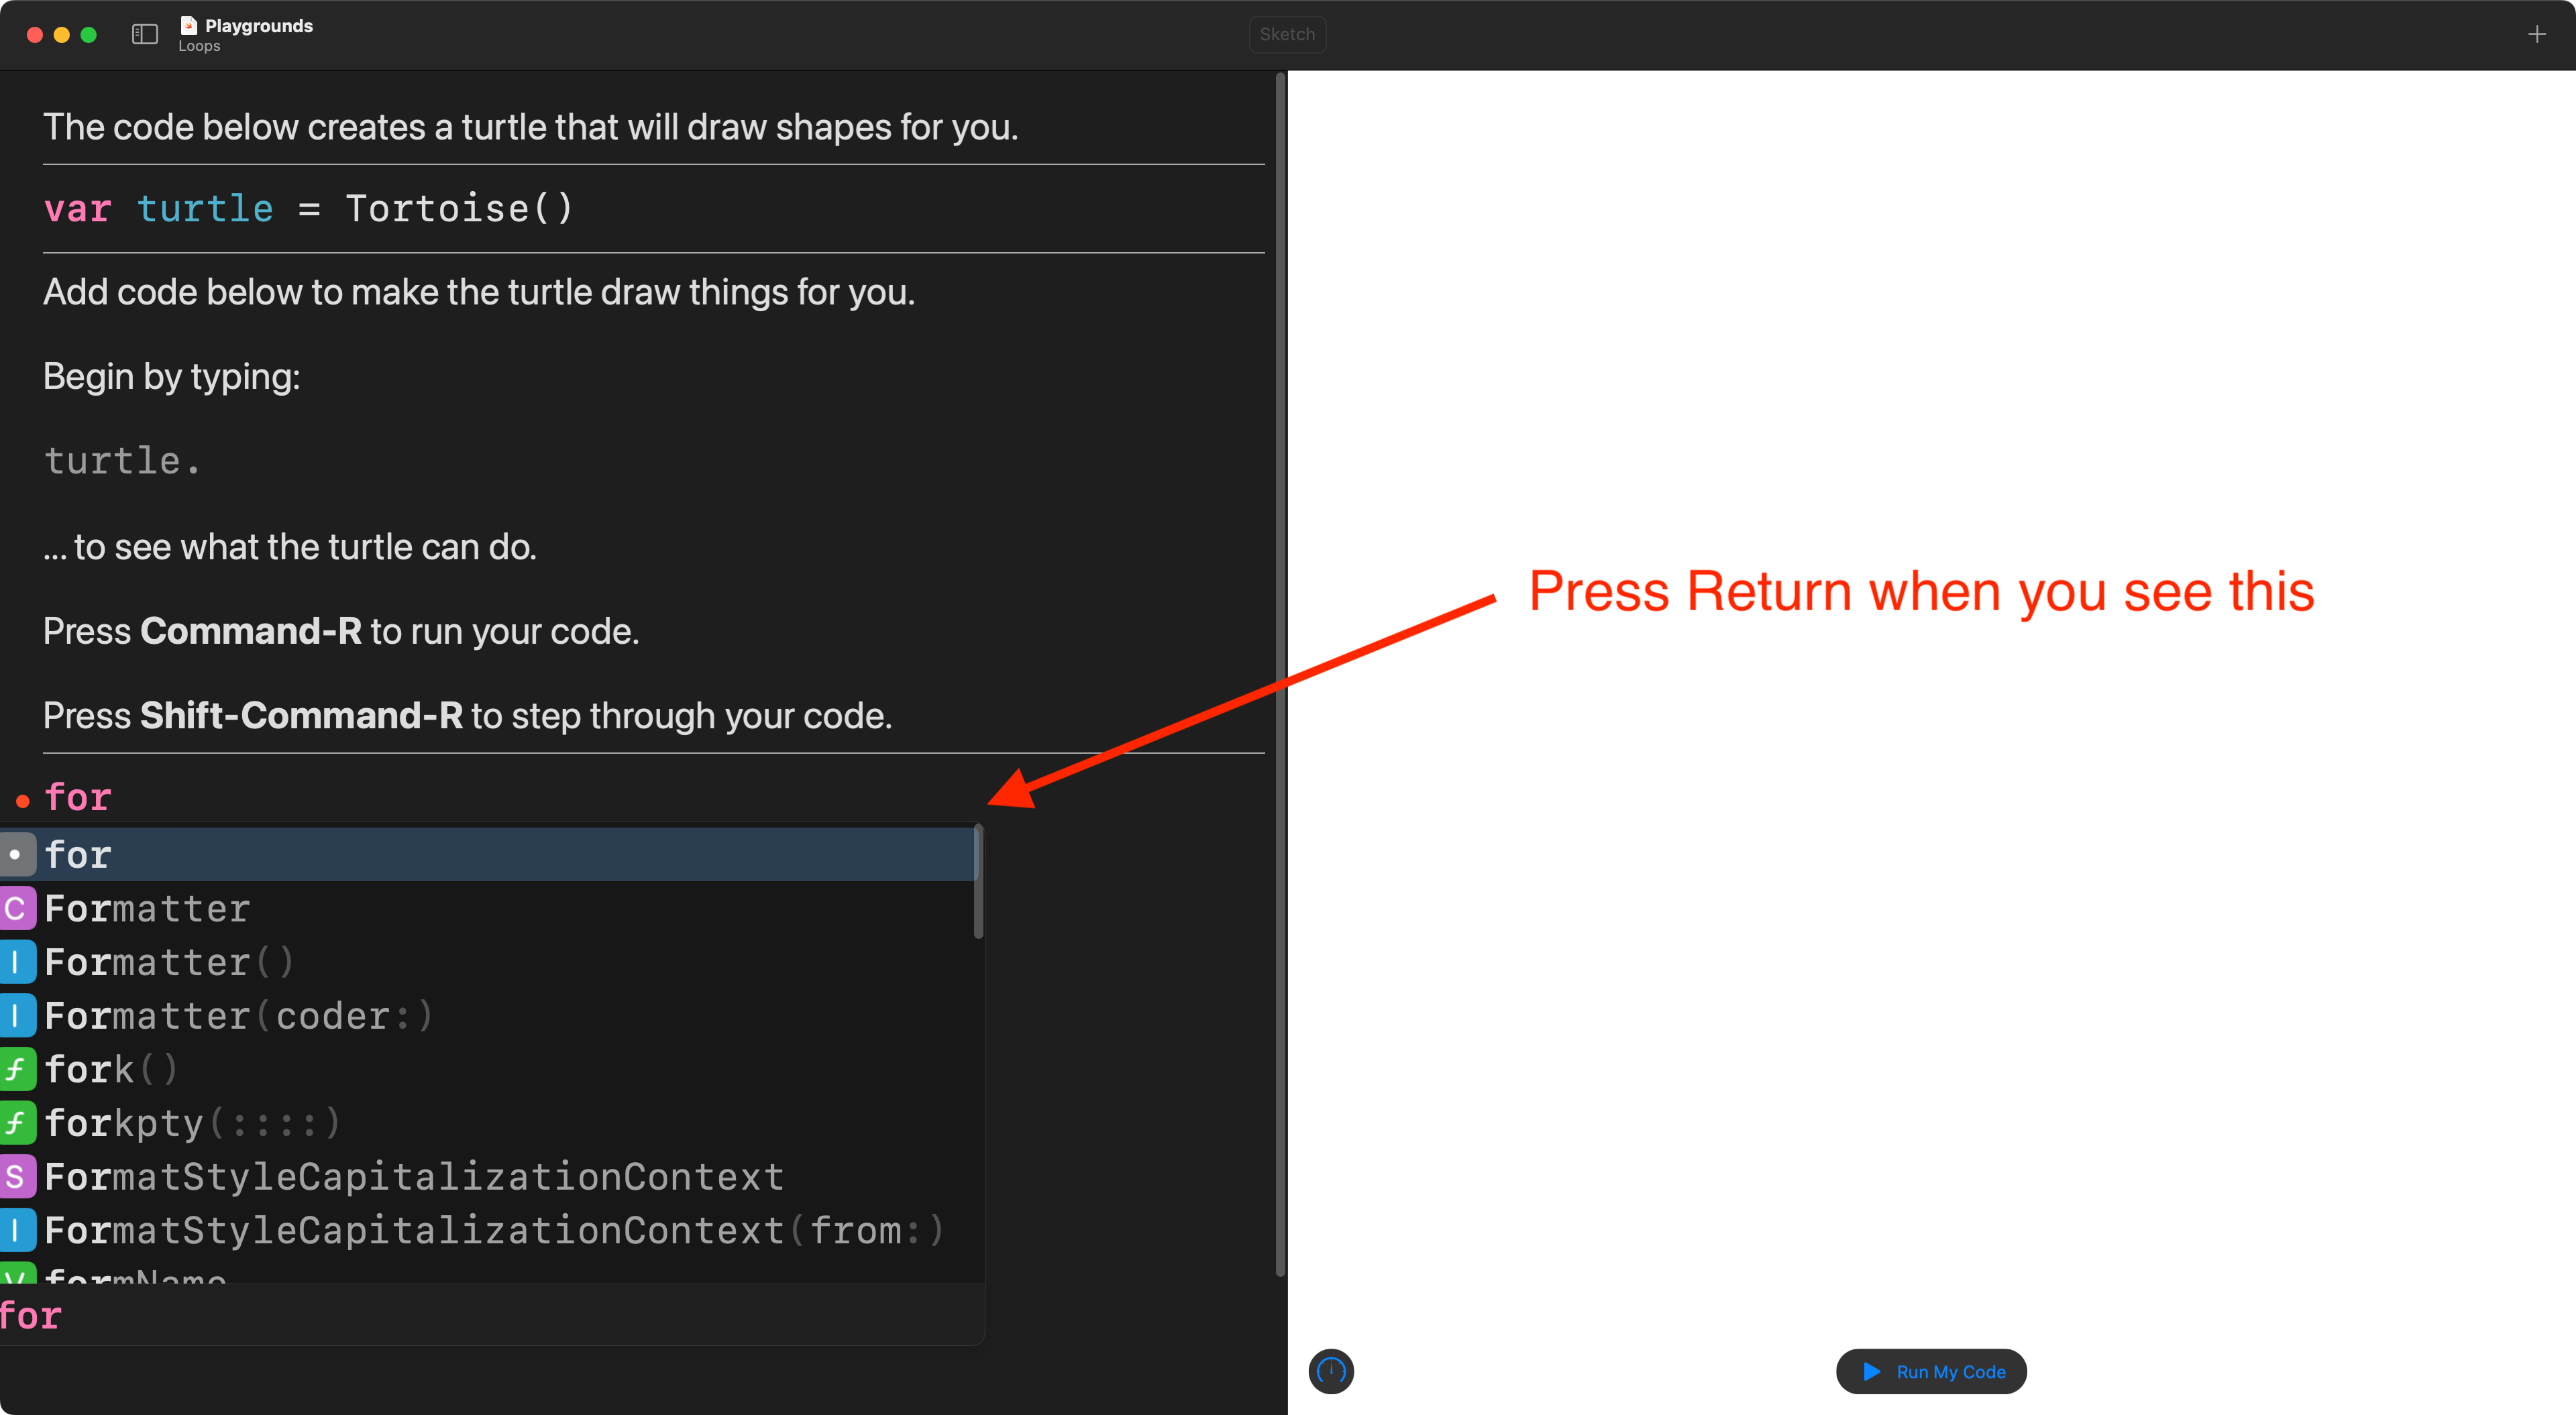Click the purple S struct icon
The width and height of the screenshot is (2576, 1415).
pos(16,1176)
